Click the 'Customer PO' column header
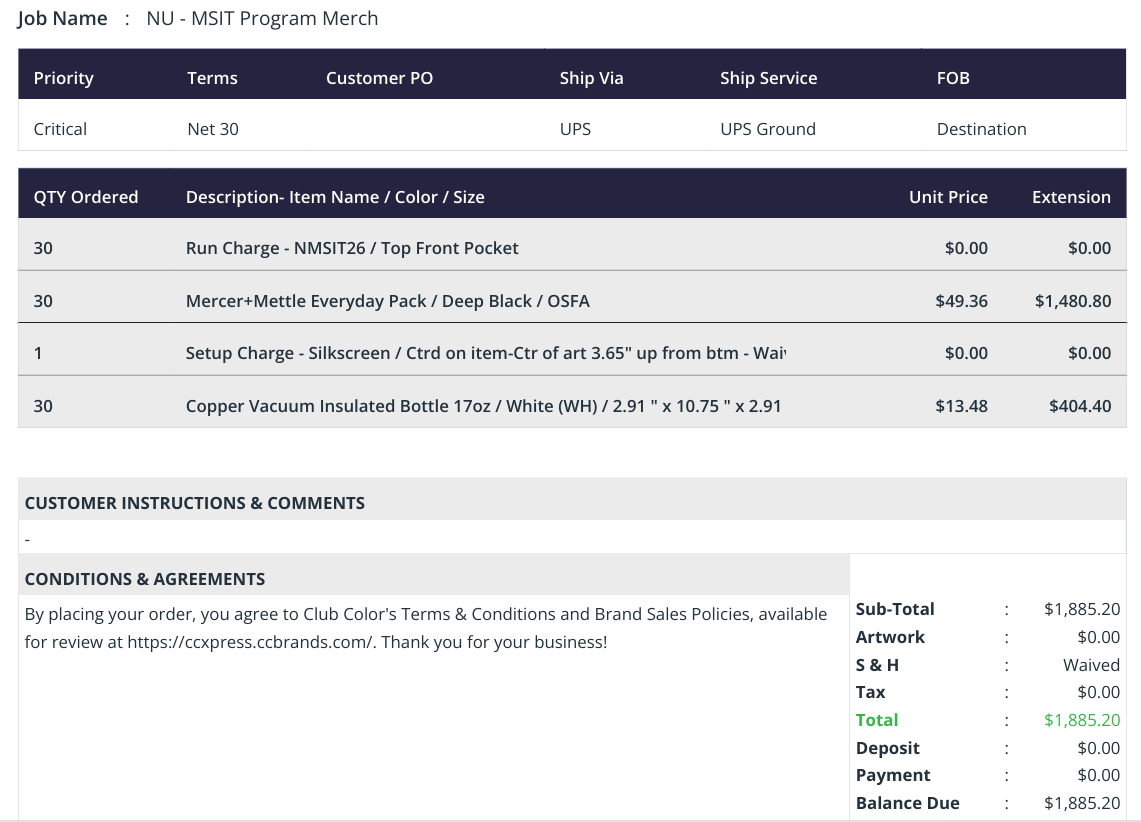 tap(379, 78)
